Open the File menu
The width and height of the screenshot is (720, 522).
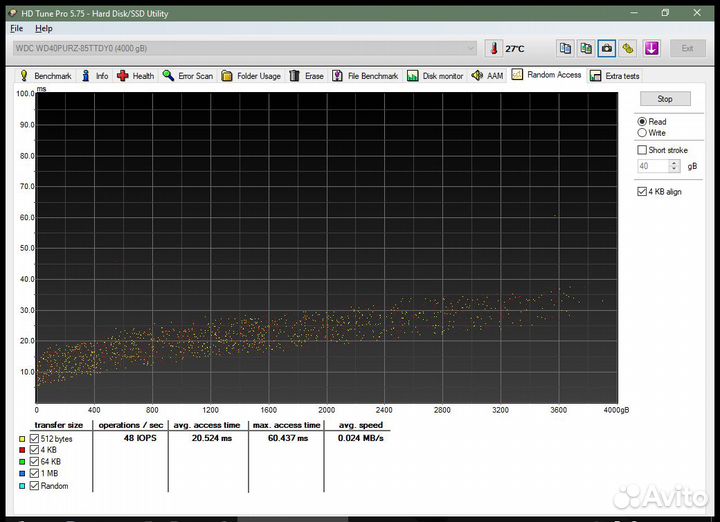pyautogui.click(x=17, y=28)
